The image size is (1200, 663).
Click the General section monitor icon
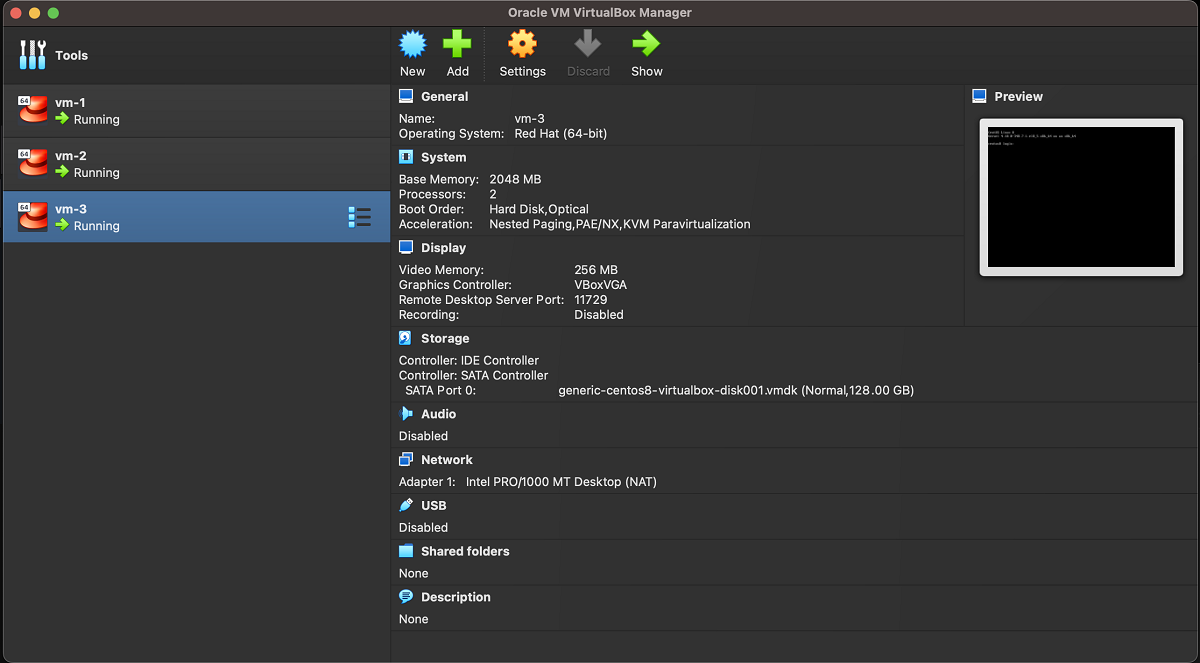point(406,96)
